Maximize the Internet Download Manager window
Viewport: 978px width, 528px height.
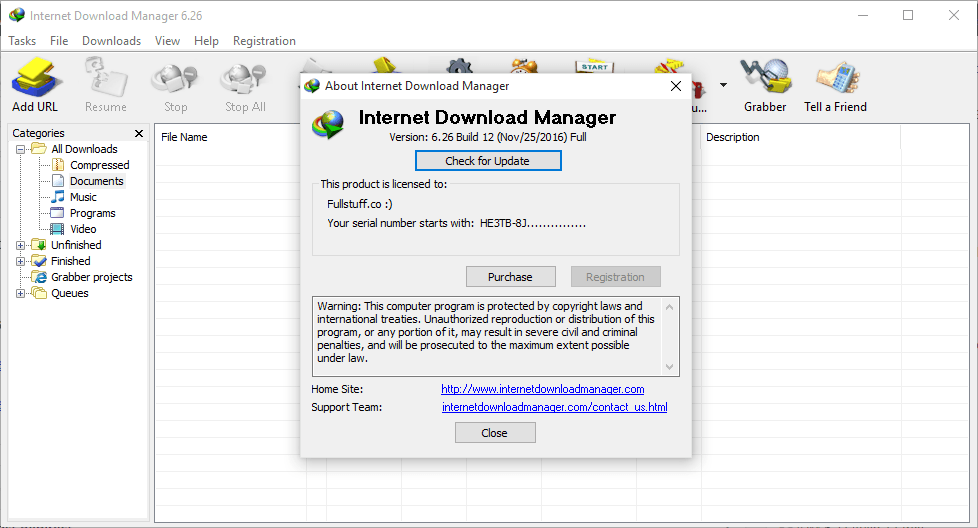908,15
